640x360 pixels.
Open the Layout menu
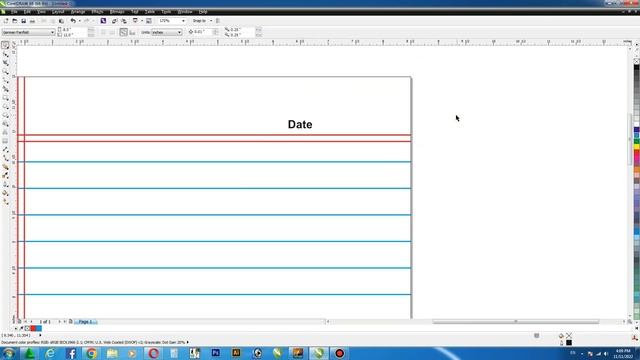[x=58, y=12]
